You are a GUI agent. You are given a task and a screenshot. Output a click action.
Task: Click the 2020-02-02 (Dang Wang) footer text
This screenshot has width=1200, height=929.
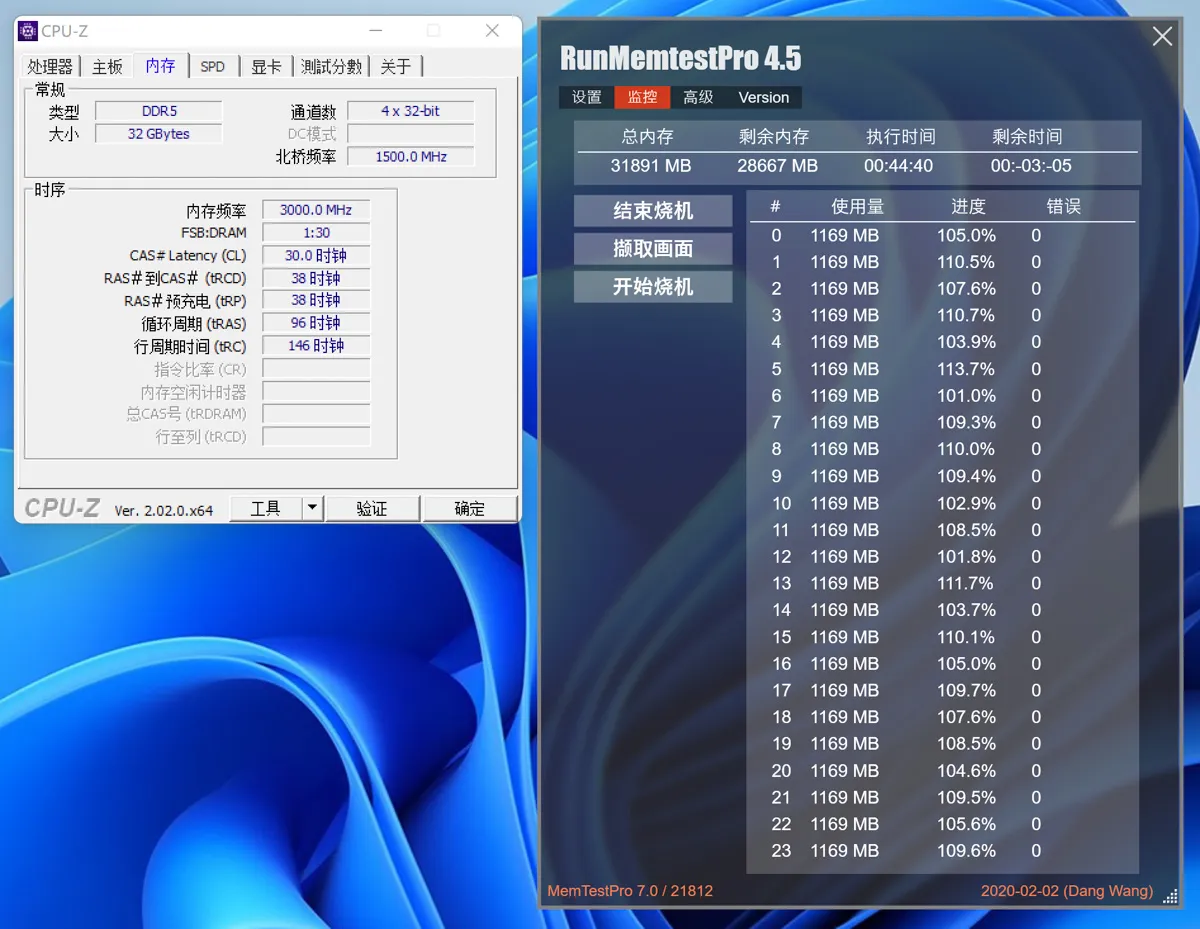(1067, 891)
